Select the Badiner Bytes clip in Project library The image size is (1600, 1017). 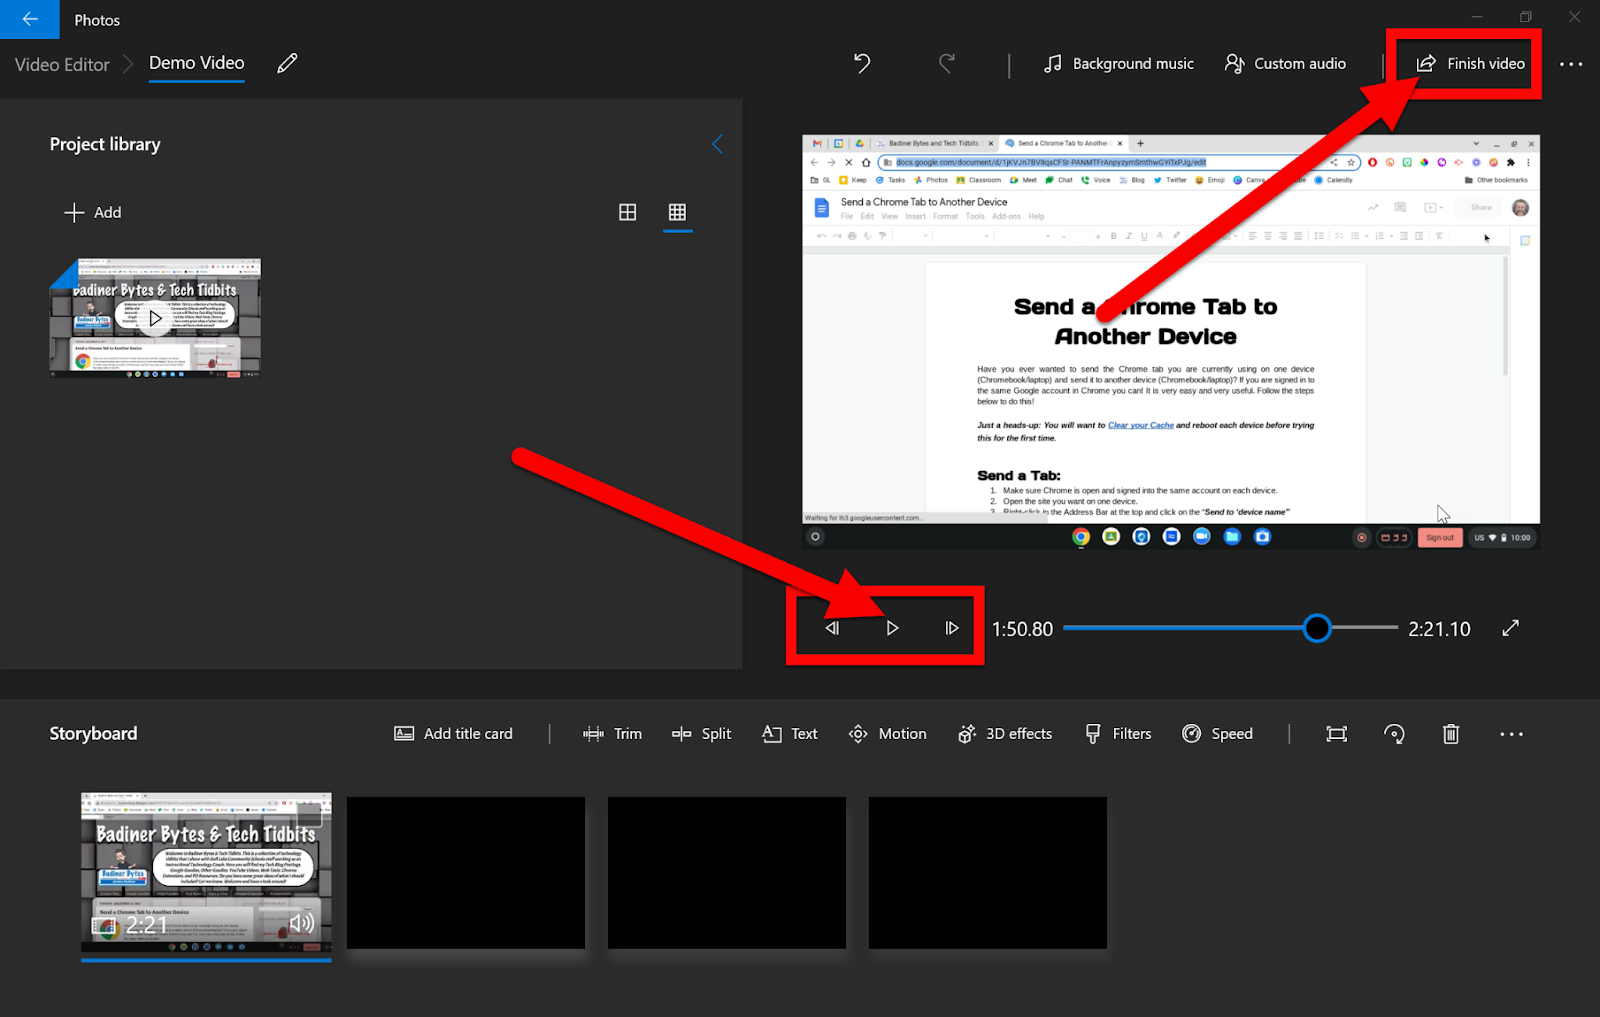click(155, 318)
